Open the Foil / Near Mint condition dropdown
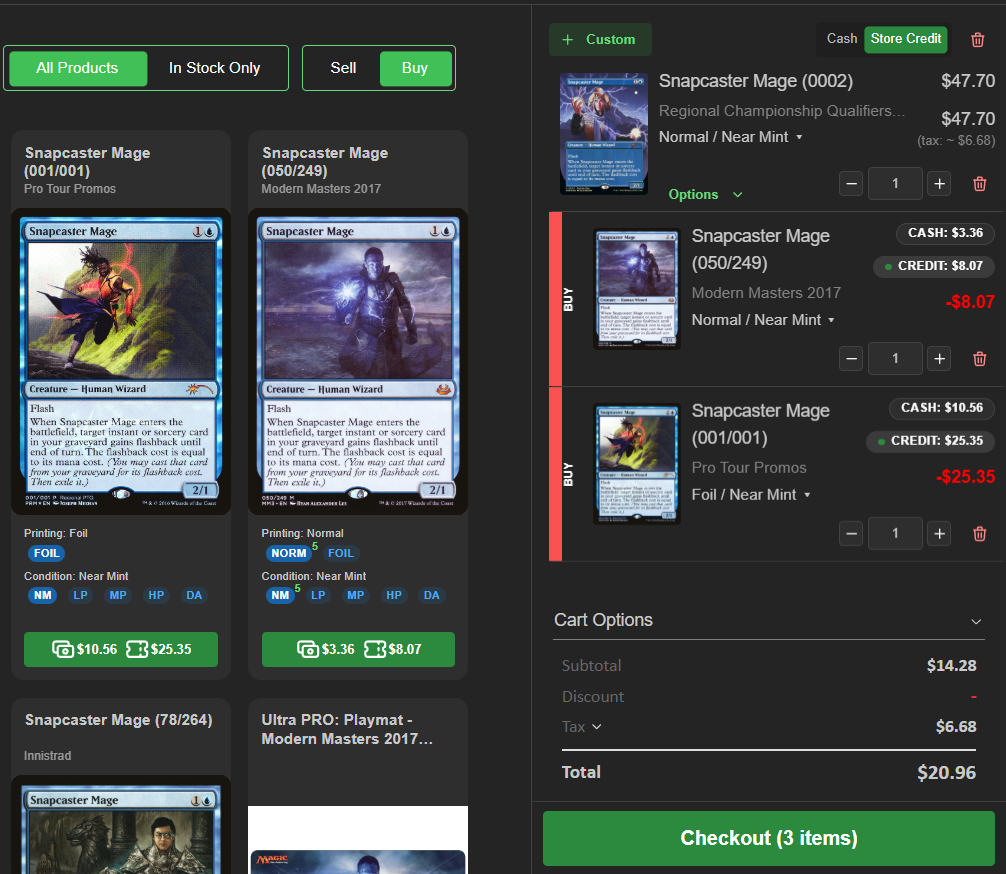The height and width of the screenshot is (874, 1006). pos(751,495)
